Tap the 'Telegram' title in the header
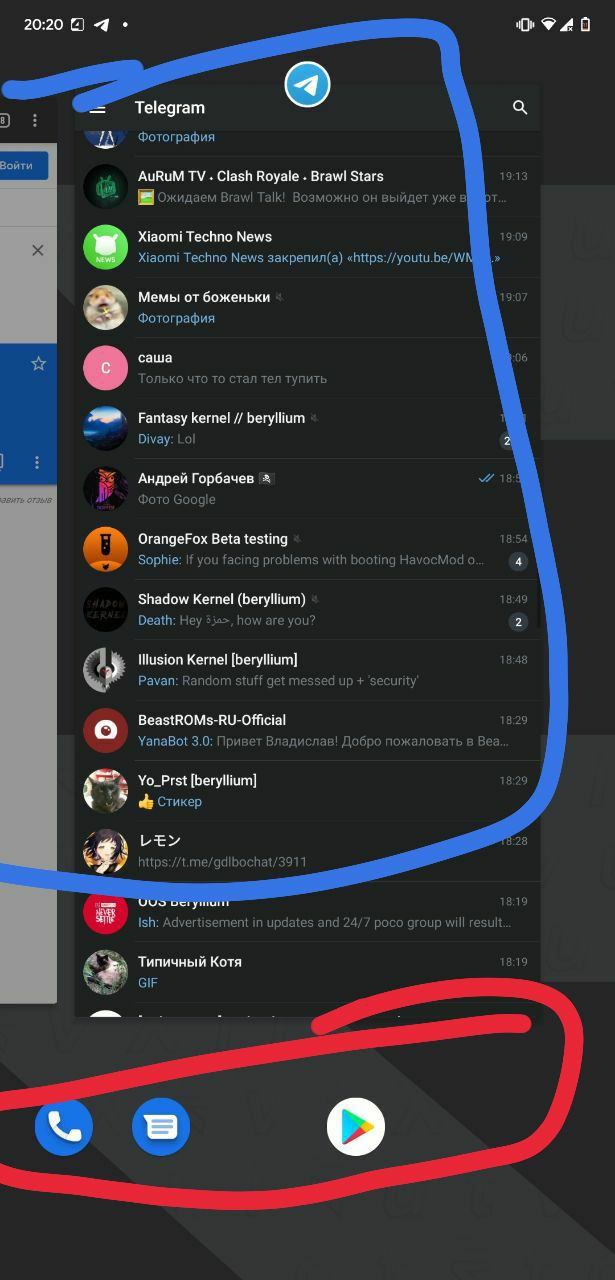The image size is (615, 1280). 170,108
